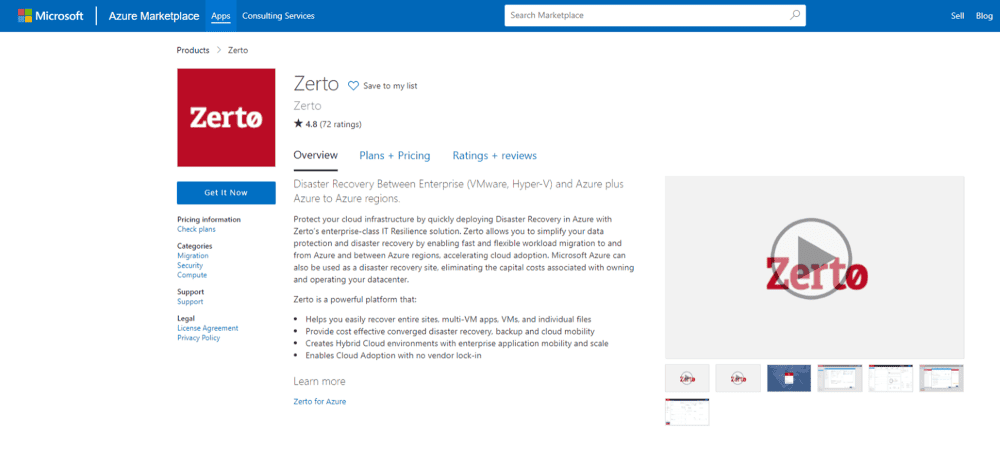Select the first video thumbnail
Screen dimensions: 1000x467
click(687, 378)
